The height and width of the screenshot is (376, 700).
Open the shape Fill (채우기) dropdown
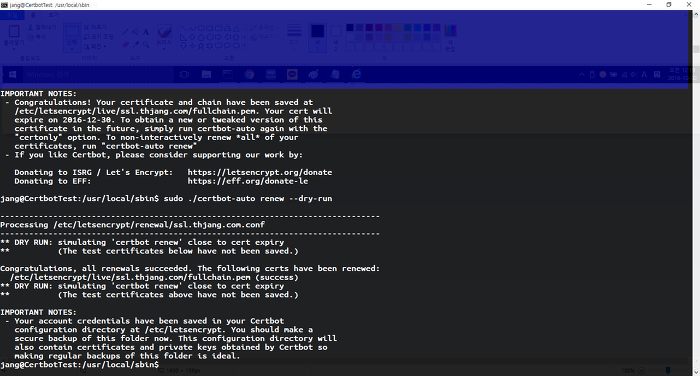pos(264,37)
